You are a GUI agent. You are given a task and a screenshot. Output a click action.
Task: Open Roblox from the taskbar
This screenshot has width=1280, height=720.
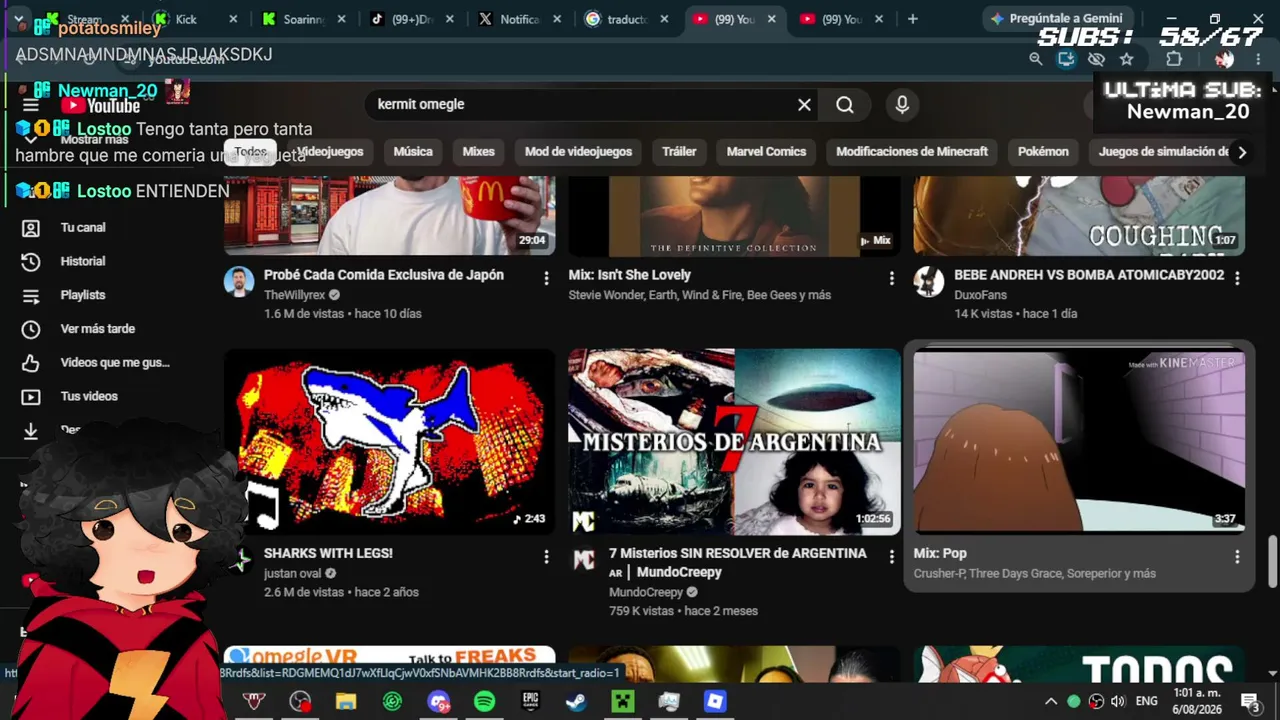[714, 702]
